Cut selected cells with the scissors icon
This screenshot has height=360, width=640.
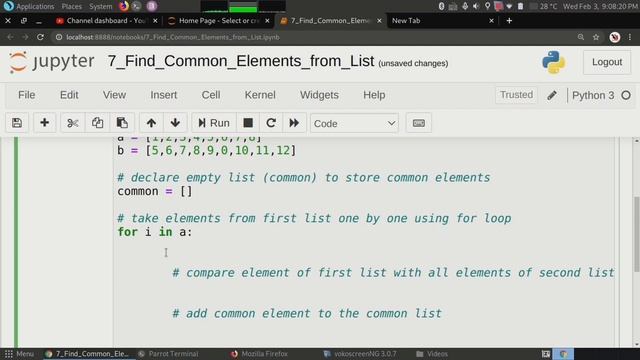(73, 123)
